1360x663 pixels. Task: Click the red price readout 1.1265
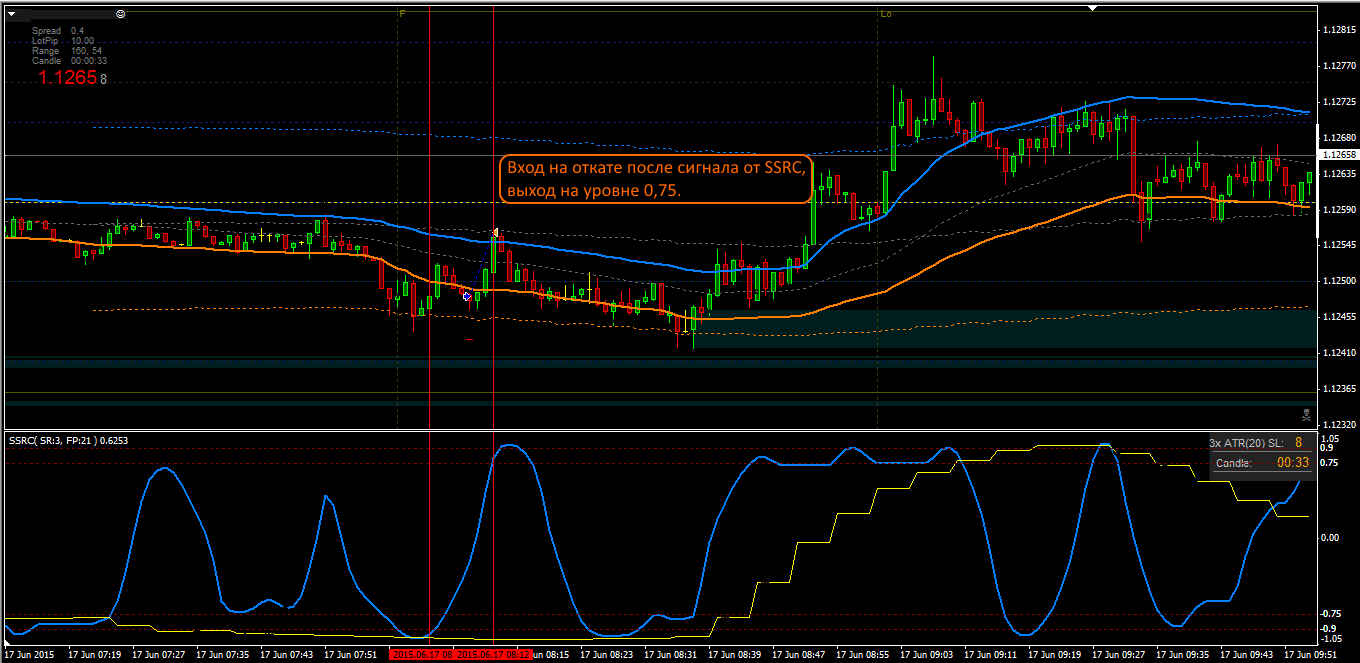pyautogui.click(x=68, y=77)
